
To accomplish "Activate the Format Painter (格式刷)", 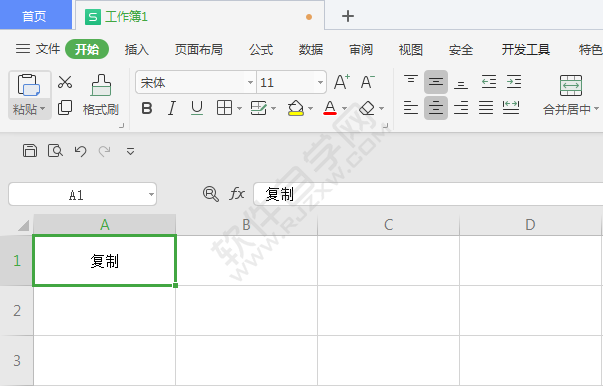I will [101, 95].
